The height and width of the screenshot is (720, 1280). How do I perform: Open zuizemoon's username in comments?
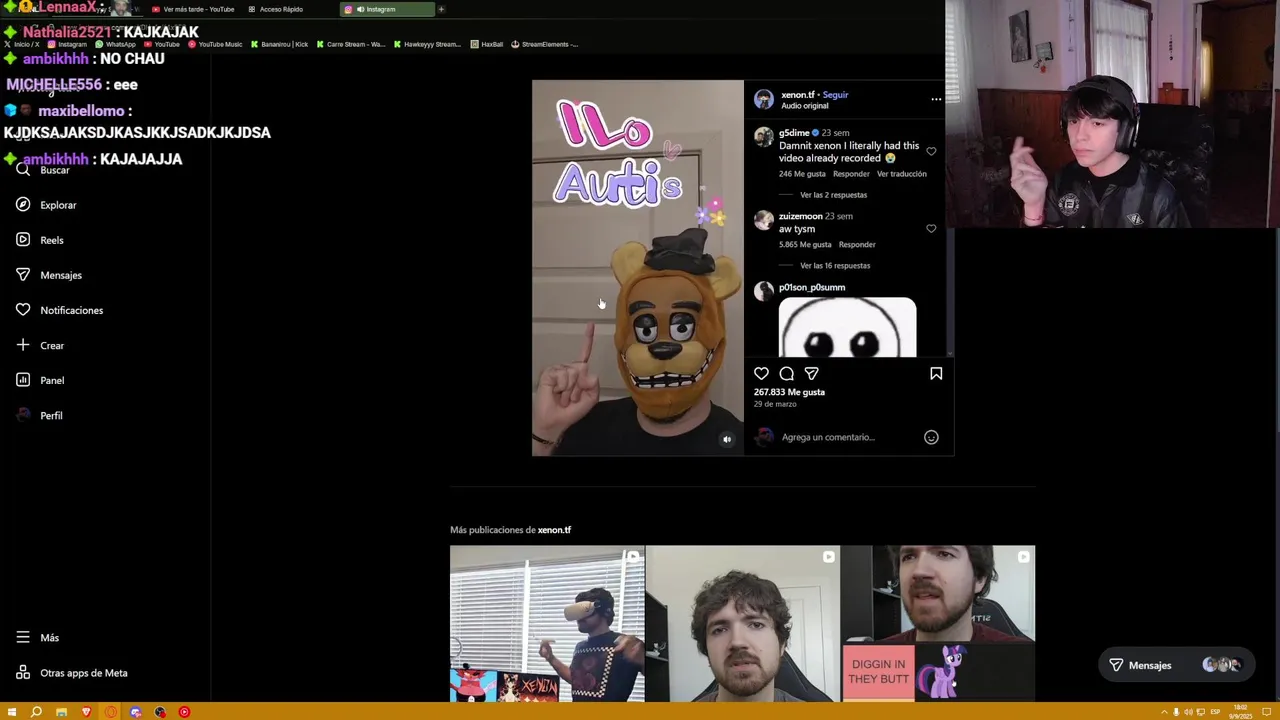800,216
